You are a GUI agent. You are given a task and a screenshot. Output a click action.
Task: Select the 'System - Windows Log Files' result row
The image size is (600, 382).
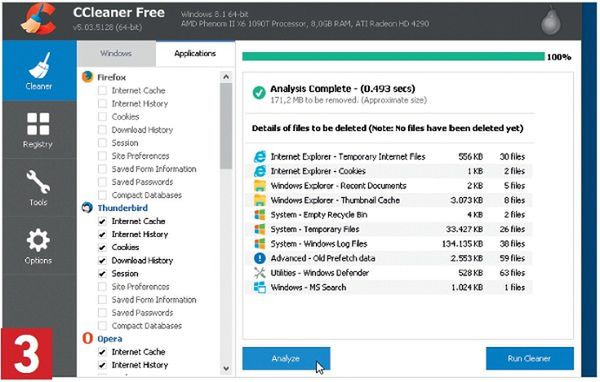pos(389,244)
